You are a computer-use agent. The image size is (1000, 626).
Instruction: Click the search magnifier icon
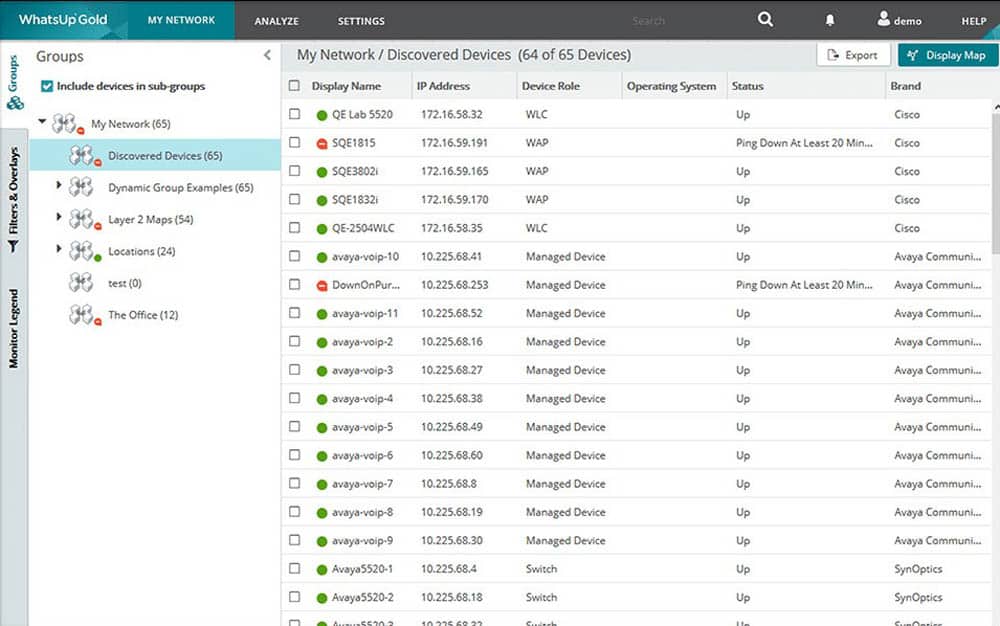(x=765, y=19)
